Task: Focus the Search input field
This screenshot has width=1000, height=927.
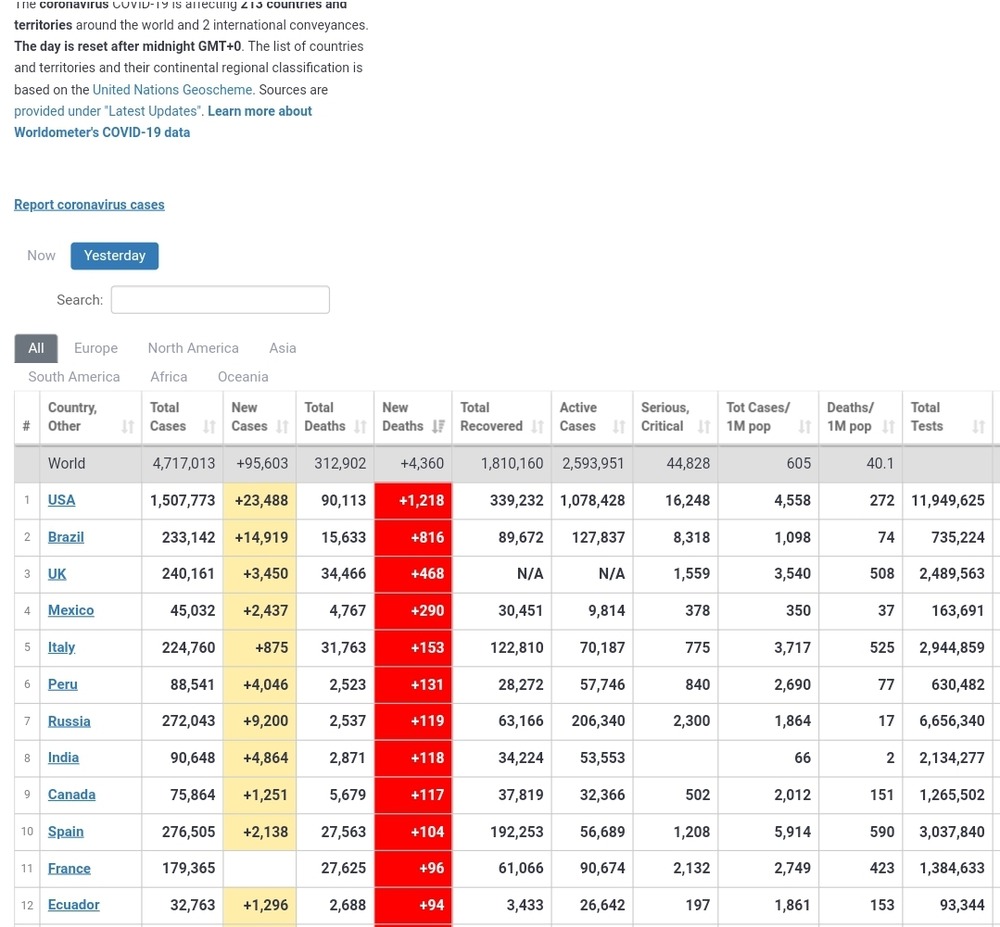Action: tap(220, 300)
